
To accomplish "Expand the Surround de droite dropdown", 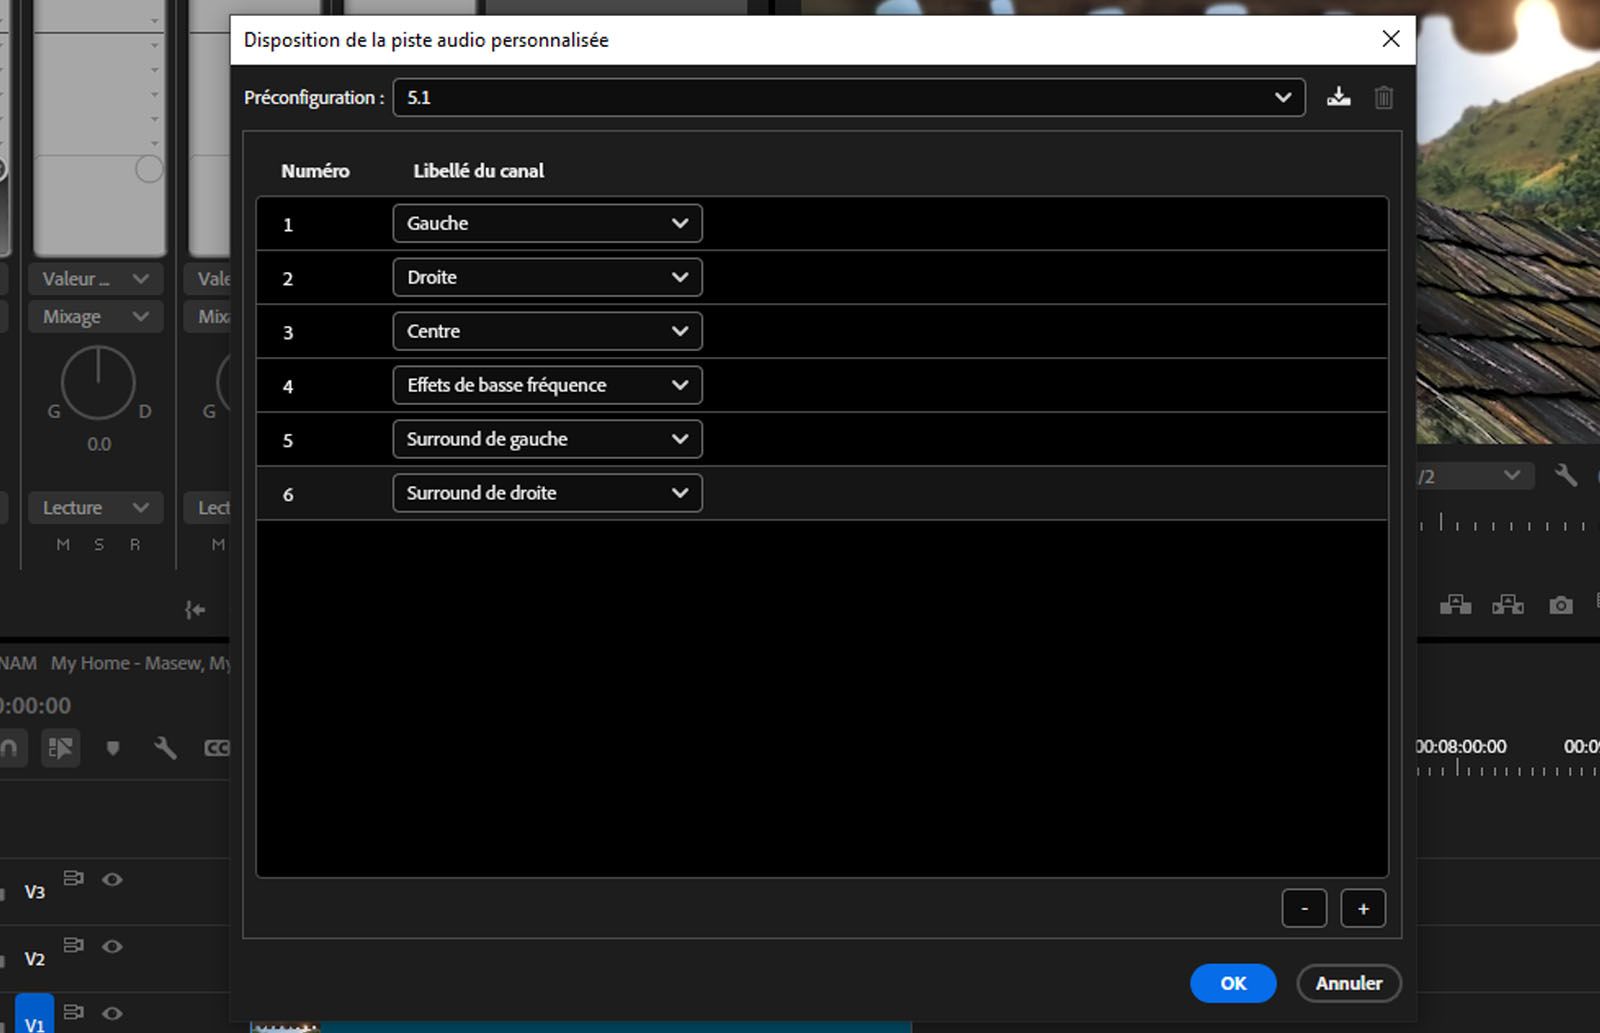I will click(547, 493).
